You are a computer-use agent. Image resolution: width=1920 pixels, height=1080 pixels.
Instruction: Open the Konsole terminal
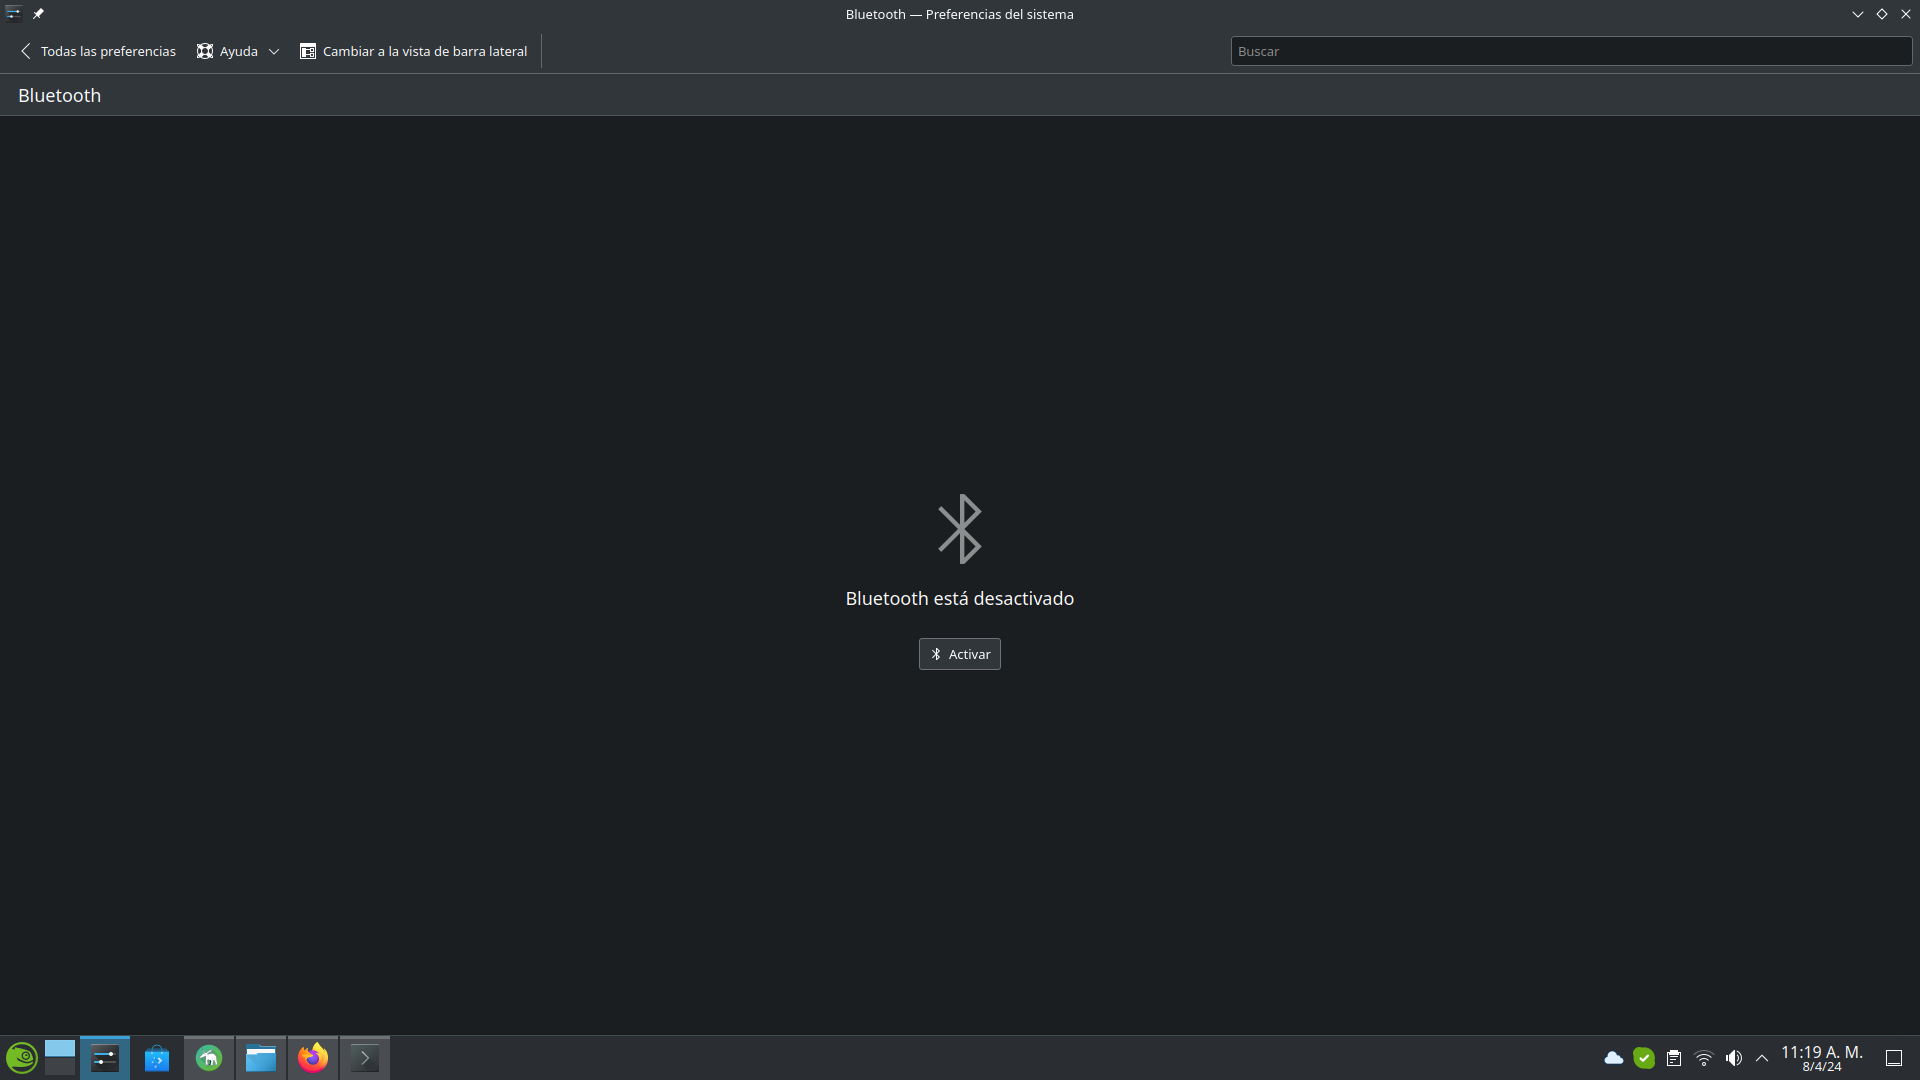pyautogui.click(x=365, y=1058)
